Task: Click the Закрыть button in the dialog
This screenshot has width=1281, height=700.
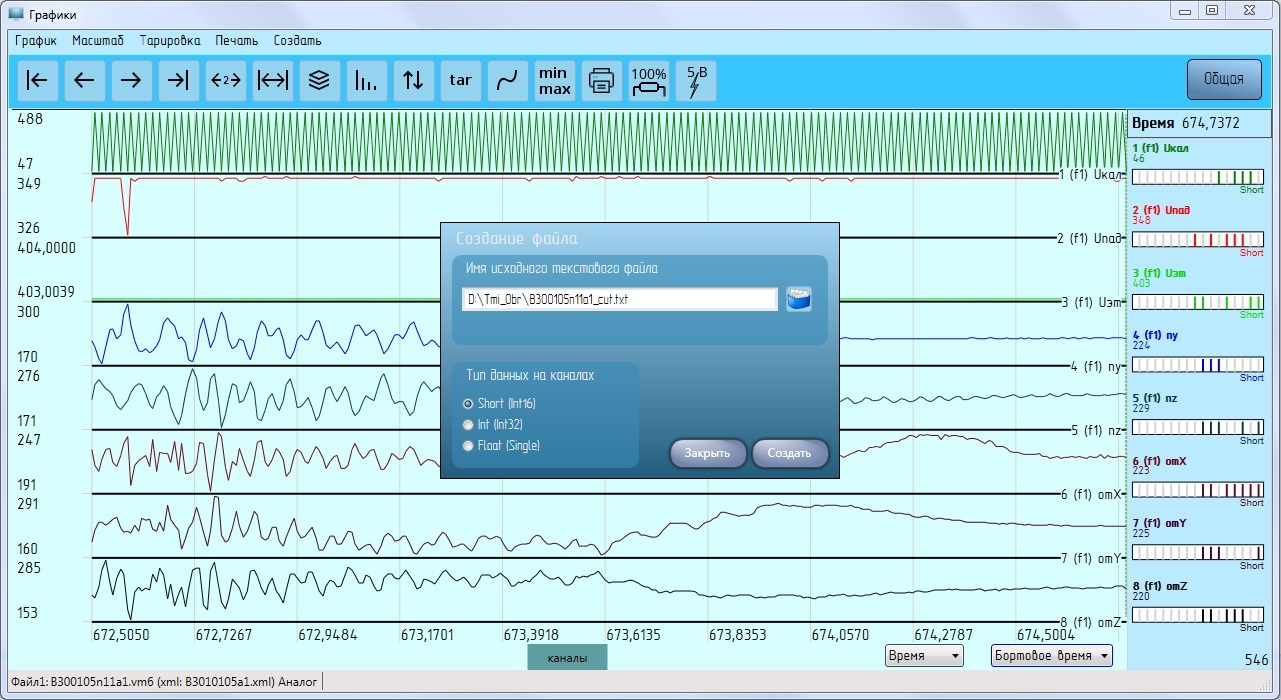Action: [707, 453]
